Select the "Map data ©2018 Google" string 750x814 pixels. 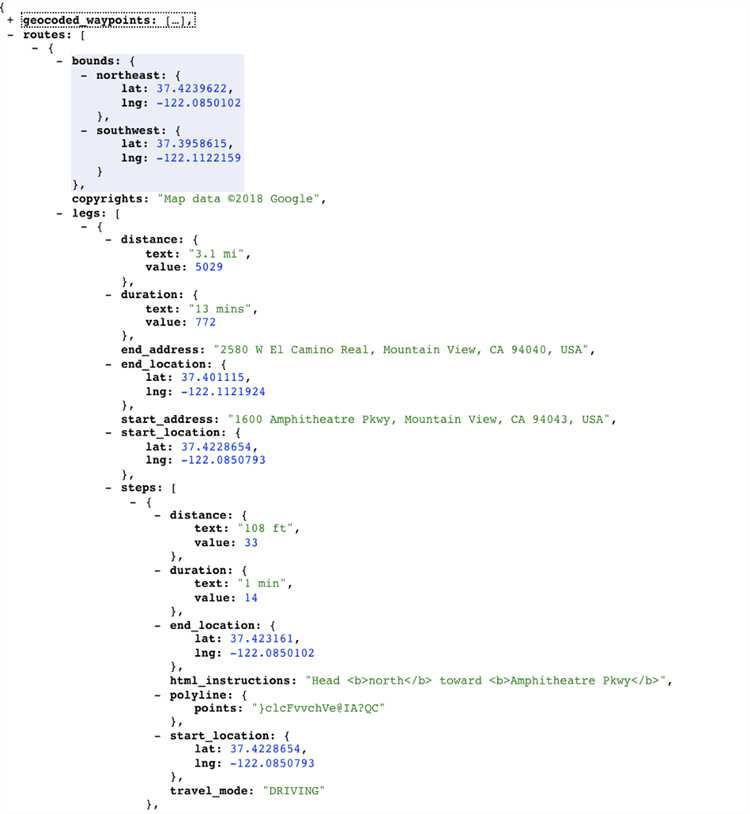[238, 199]
